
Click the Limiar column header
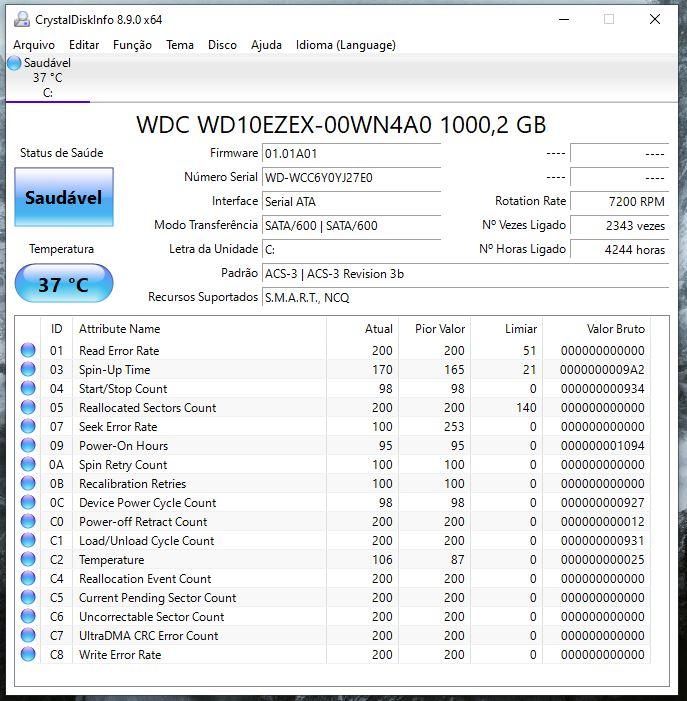(506, 329)
